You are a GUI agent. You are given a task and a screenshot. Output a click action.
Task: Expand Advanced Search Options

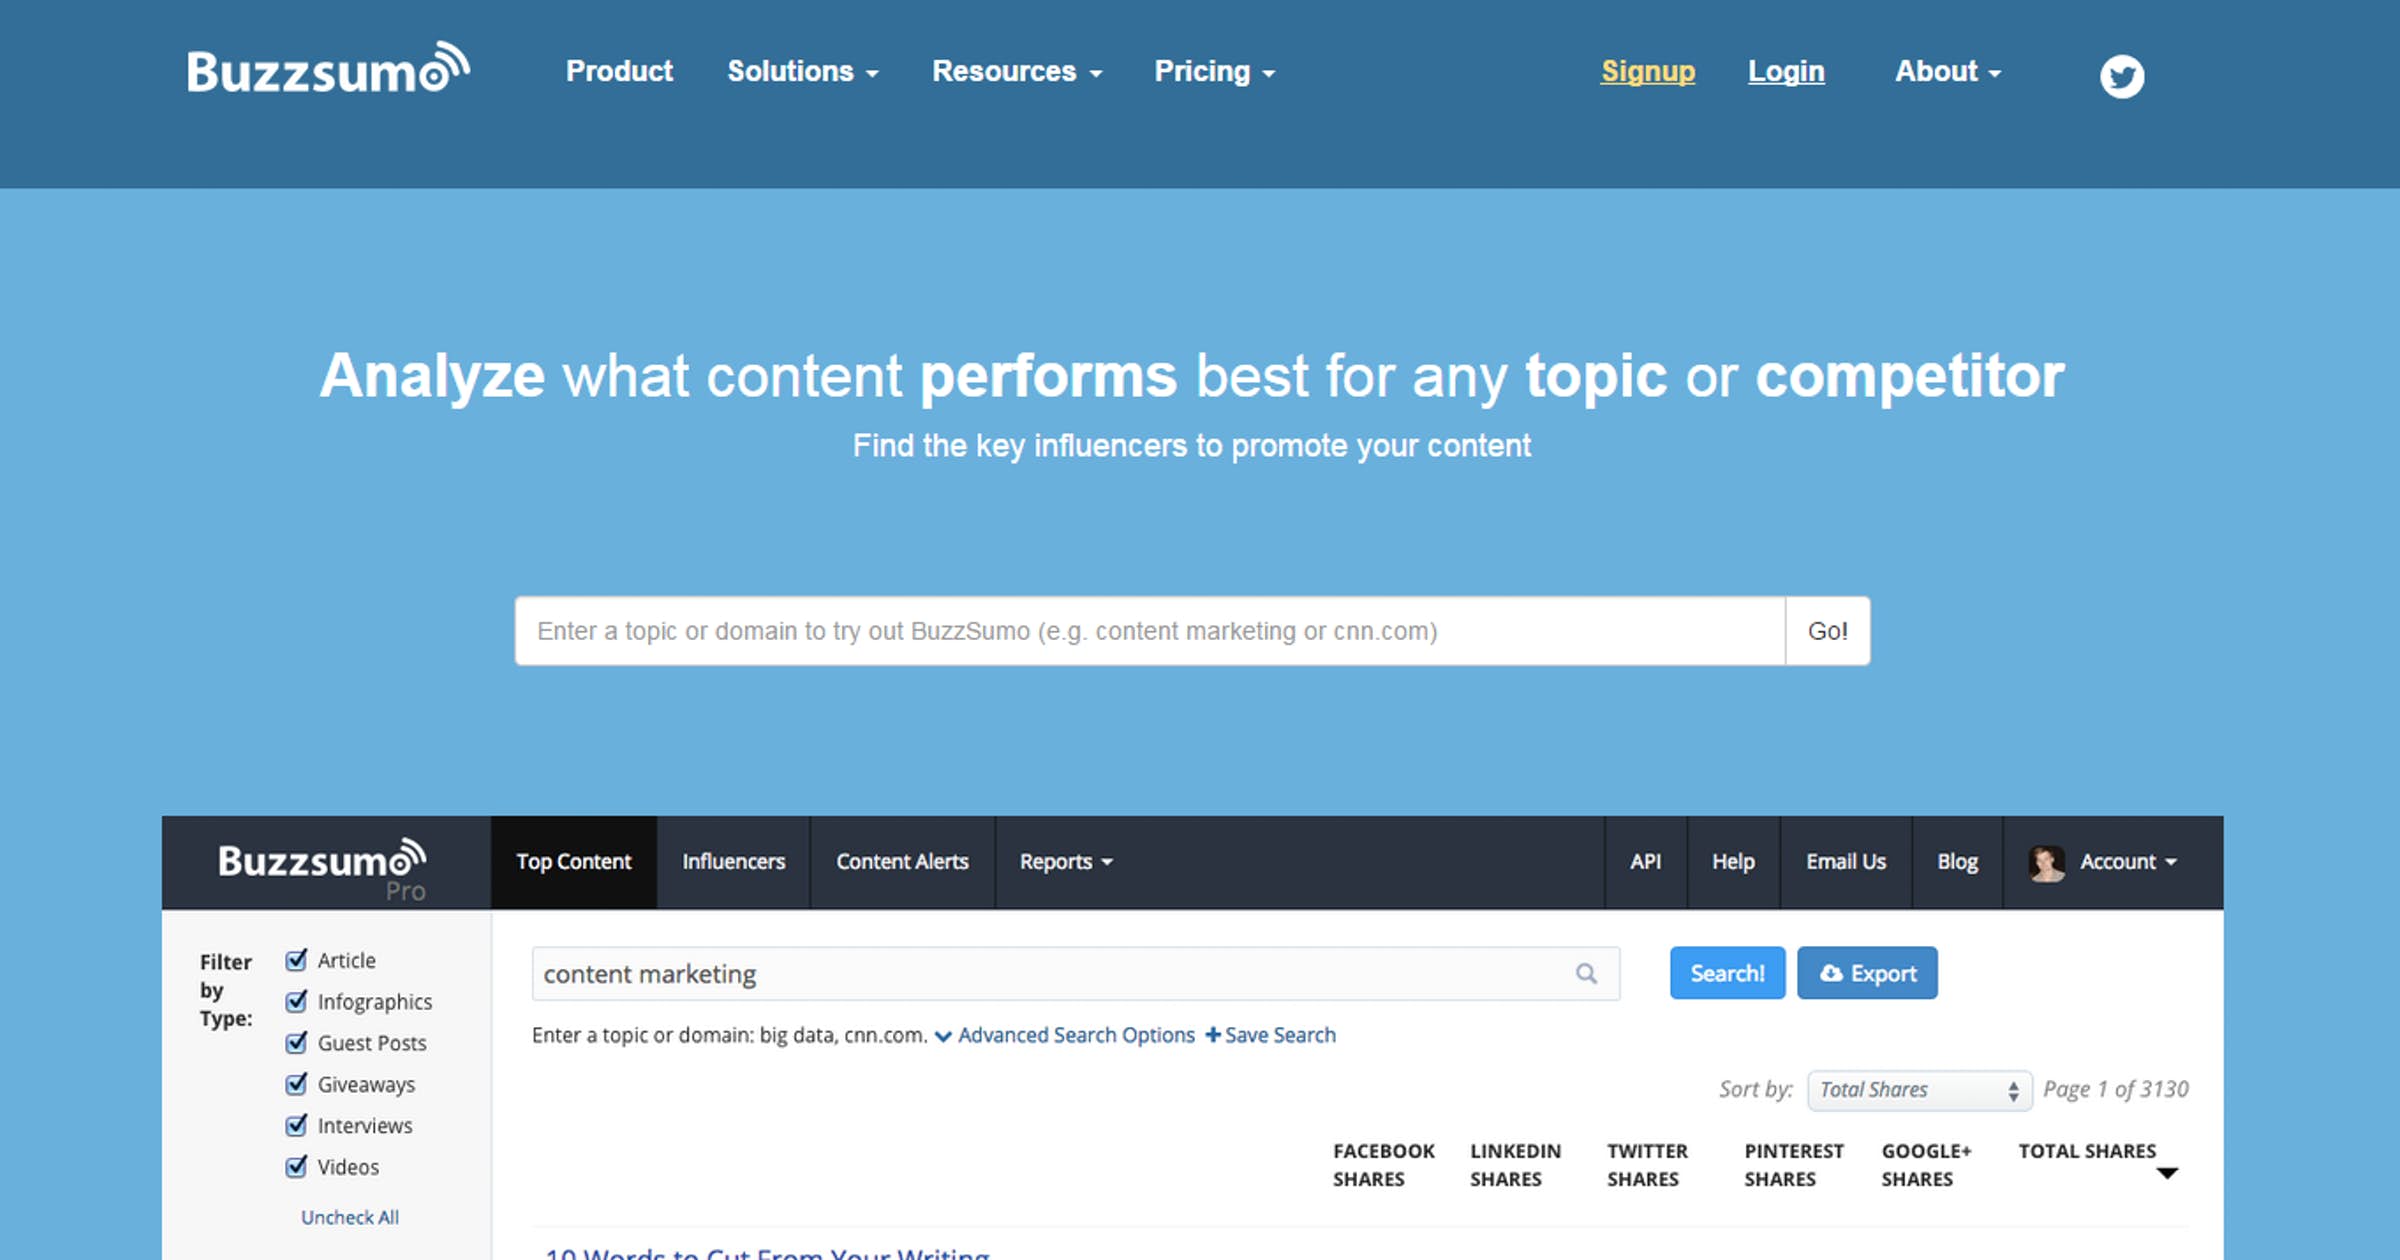(1065, 1035)
